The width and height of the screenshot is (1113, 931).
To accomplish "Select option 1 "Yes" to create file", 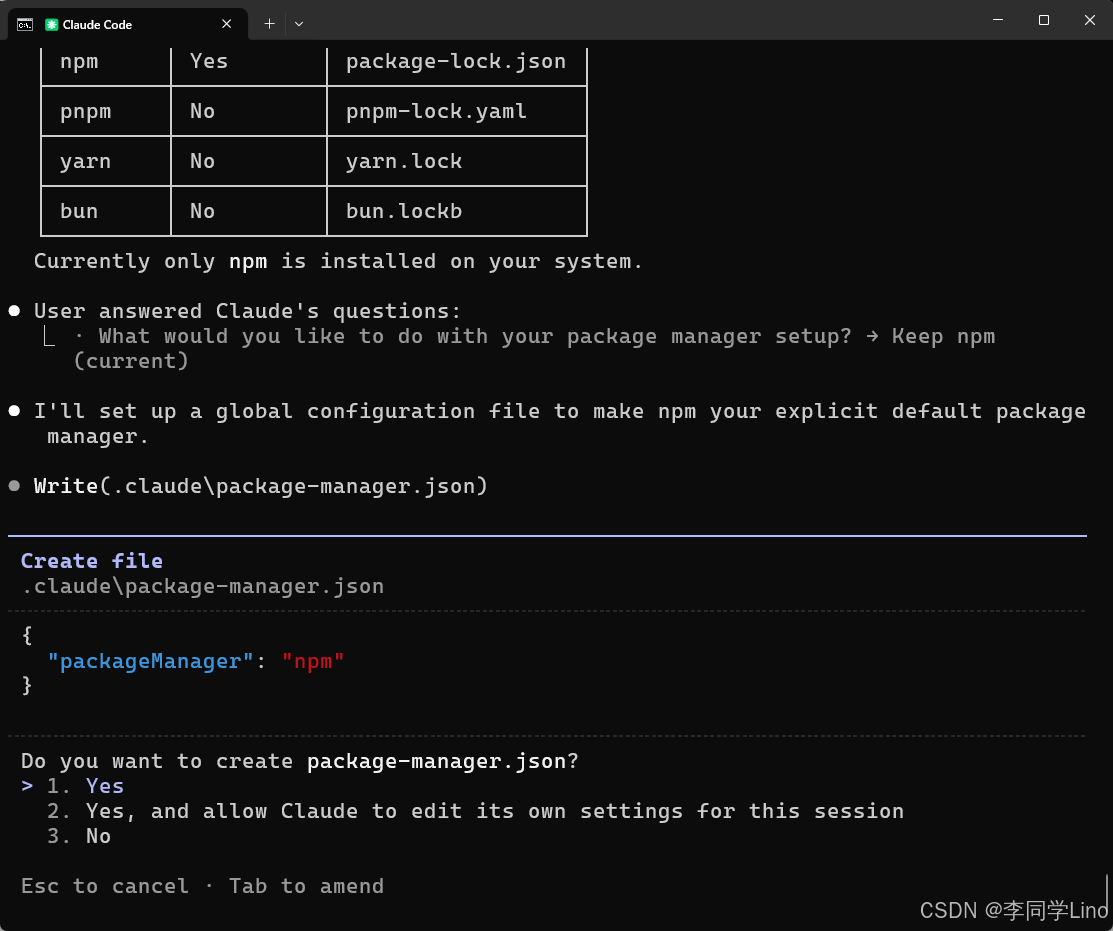I will 104,786.
